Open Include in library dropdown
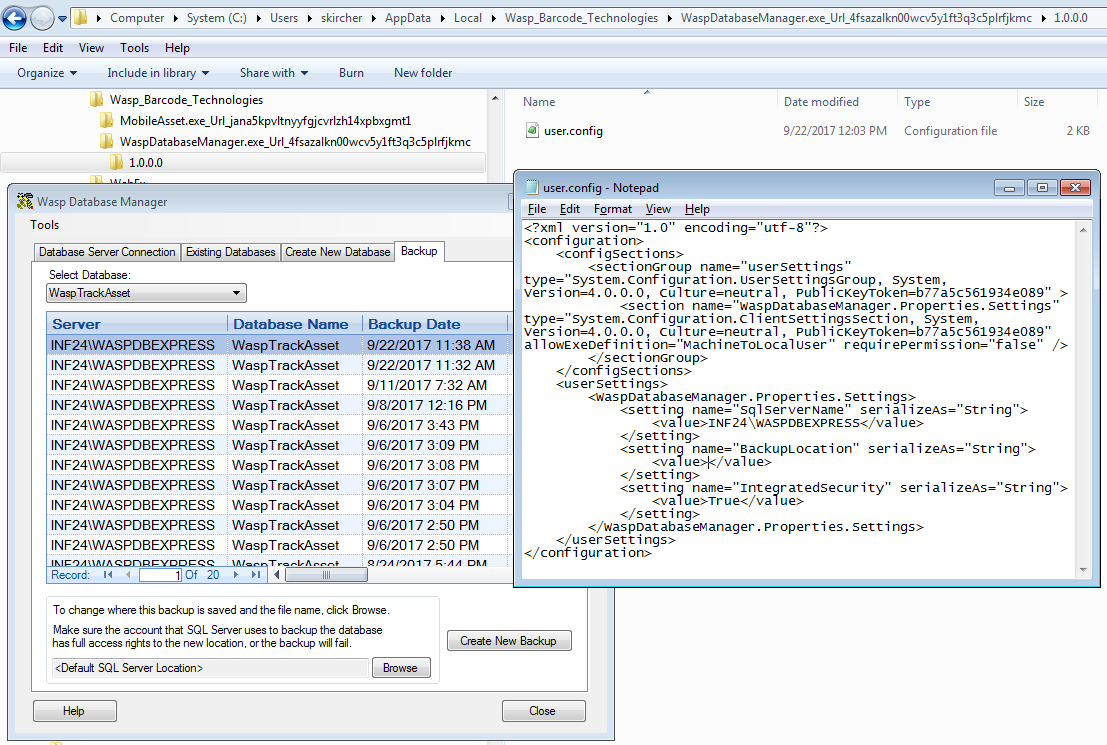 [158, 73]
